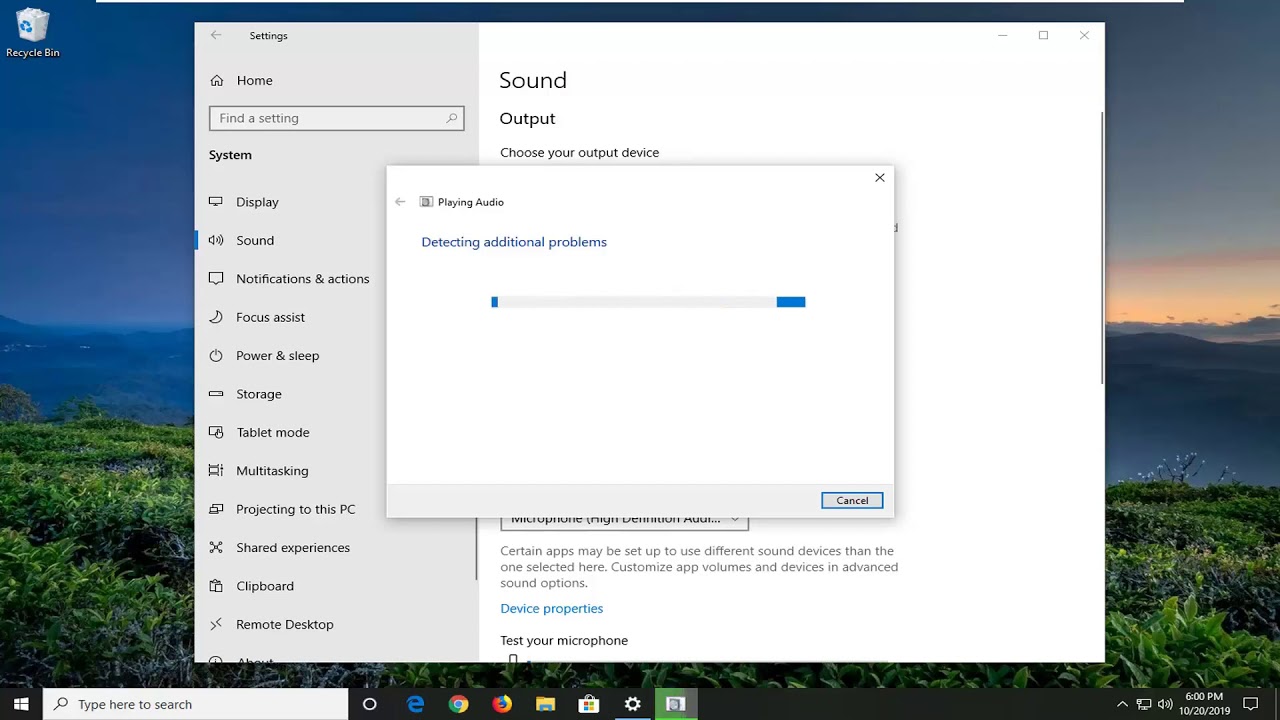This screenshot has width=1280, height=720.
Task: Click the troubleshooter progress bar
Action: pyautogui.click(x=648, y=302)
